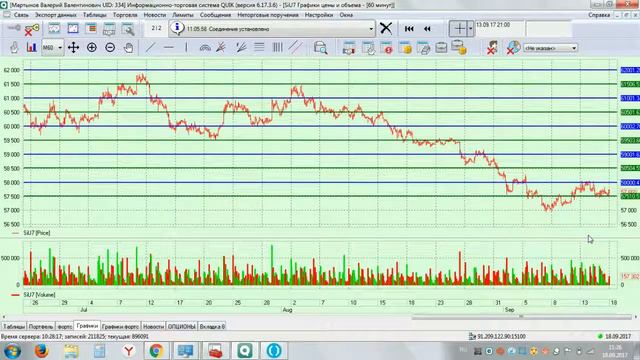This screenshot has width=640, height=360.
Task: Click the black X clear messages icon
Action: (386, 29)
